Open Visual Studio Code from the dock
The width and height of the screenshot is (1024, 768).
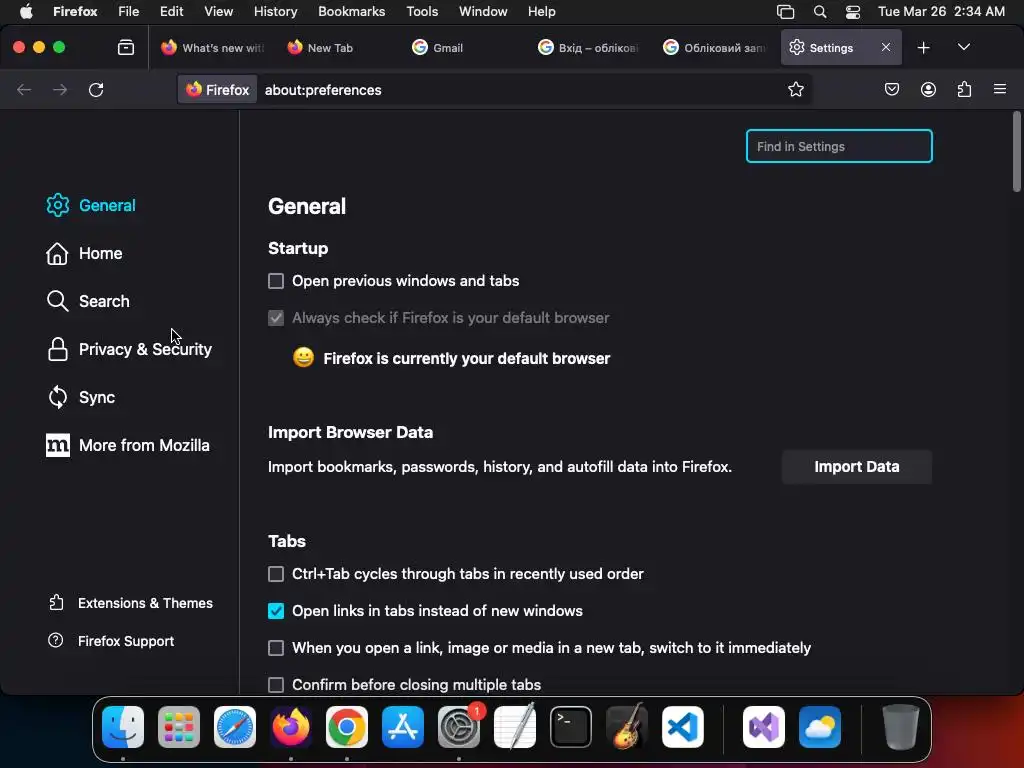683,727
